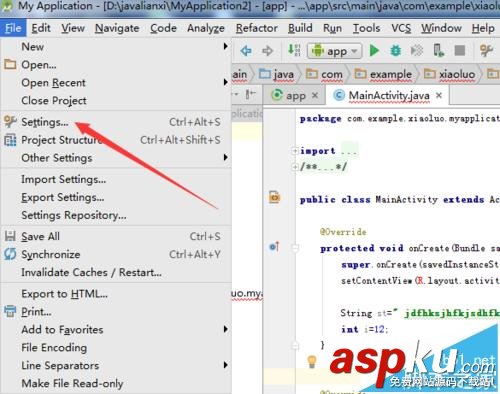Click the Save All floppy icon
Image resolution: width=500 pixels, height=394 pixels.
point(10,236)
